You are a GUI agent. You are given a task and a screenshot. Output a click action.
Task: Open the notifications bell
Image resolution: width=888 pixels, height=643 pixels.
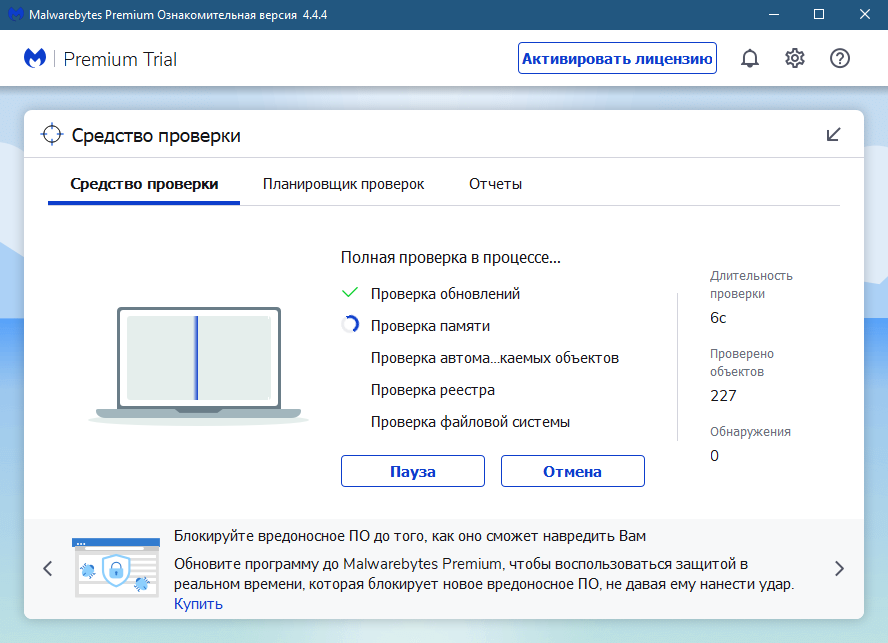[750, 58]
